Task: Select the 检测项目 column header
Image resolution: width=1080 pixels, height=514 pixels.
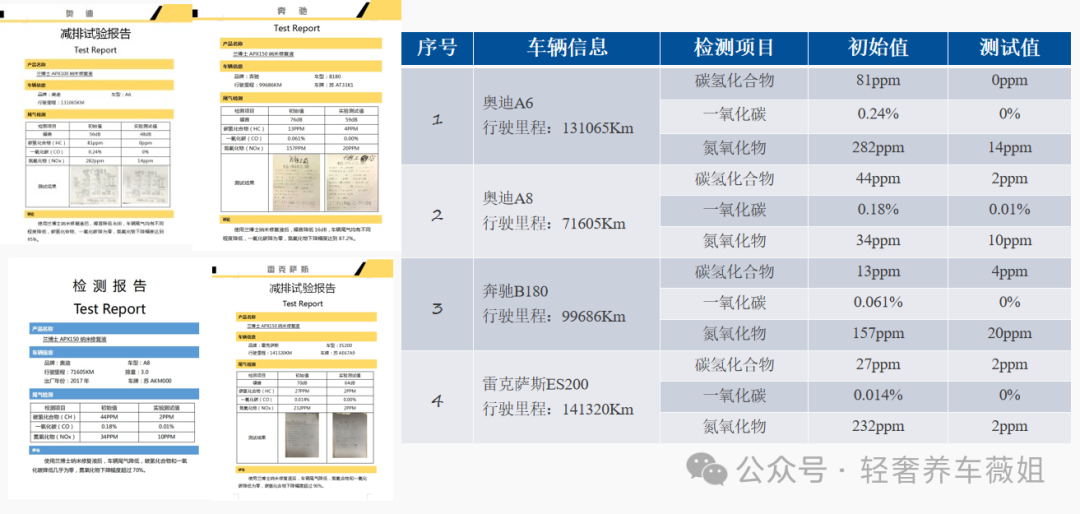Action: tap(734, 48)
